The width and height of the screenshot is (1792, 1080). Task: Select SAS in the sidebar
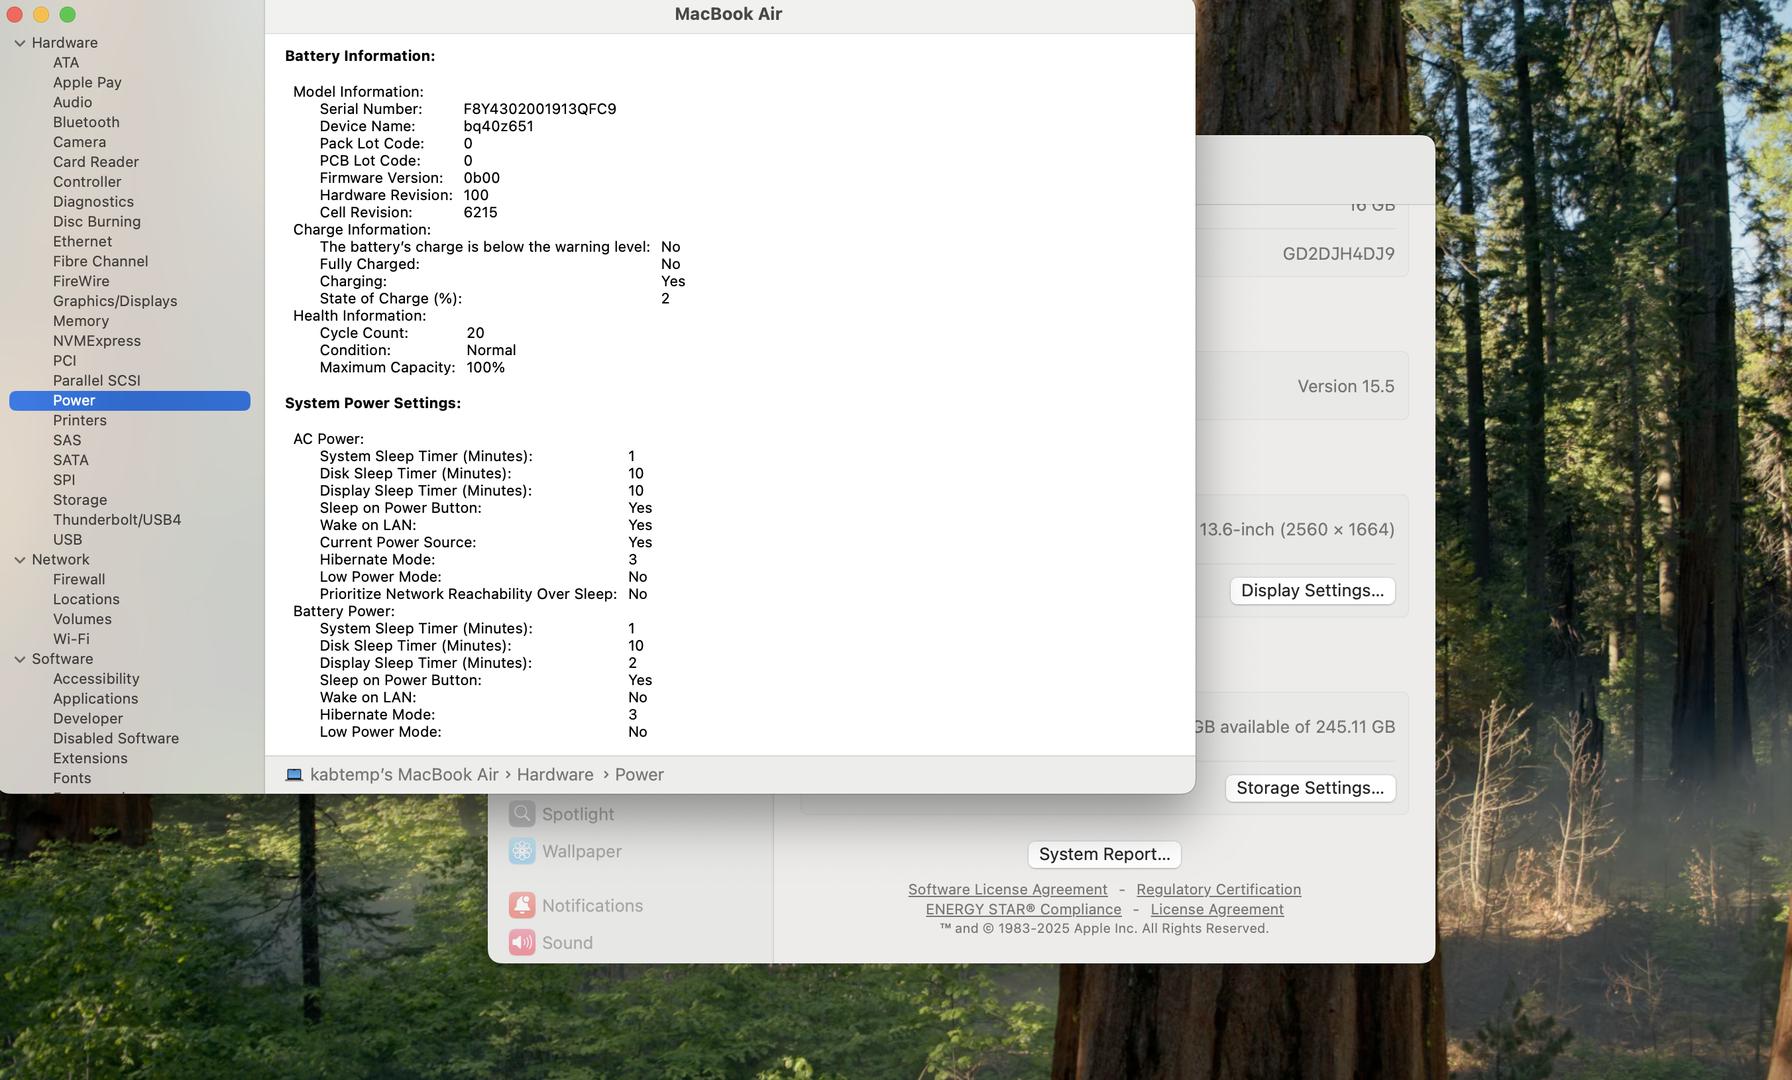67,440
